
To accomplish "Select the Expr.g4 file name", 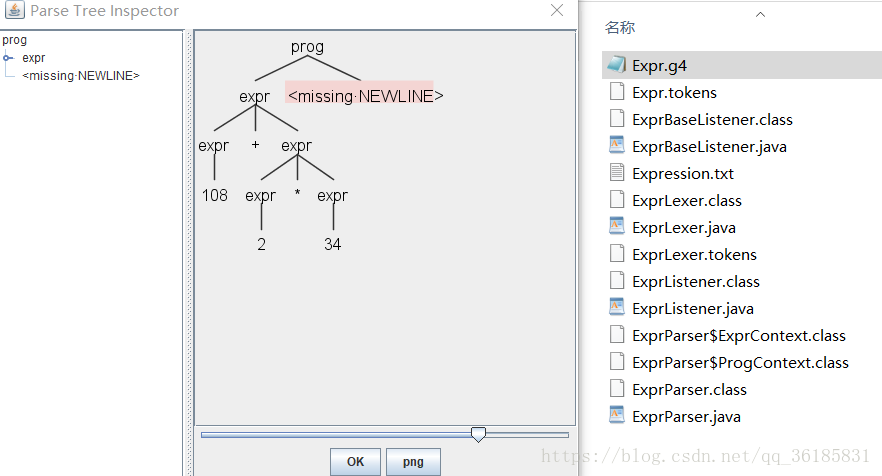I will (659, 66).
